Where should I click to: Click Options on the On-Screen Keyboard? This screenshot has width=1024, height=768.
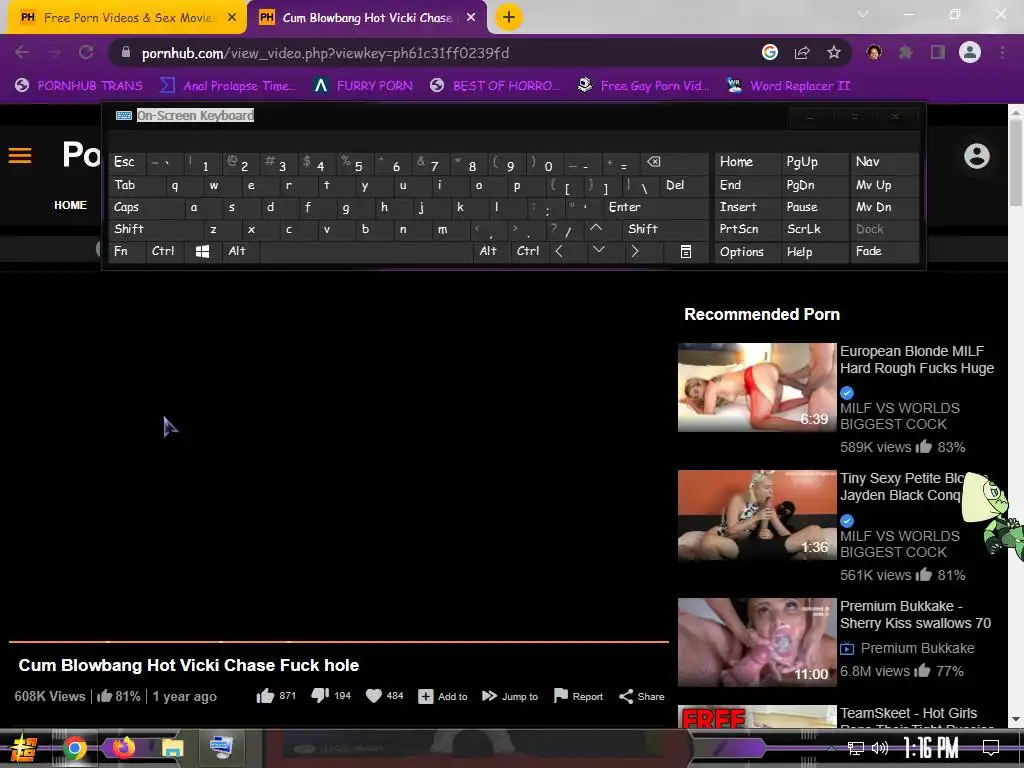[x=747, y=251]
